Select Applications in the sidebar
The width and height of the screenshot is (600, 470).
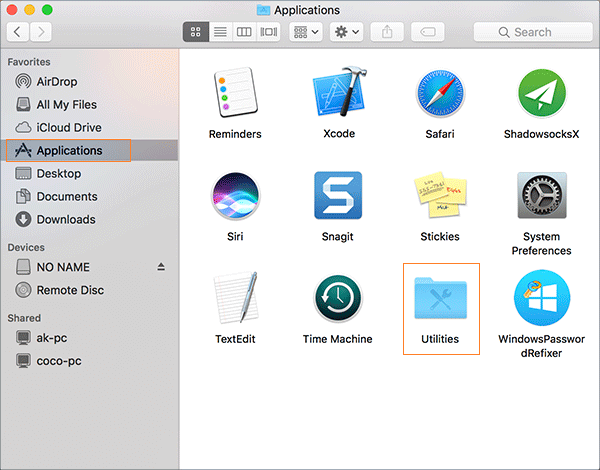90,150
